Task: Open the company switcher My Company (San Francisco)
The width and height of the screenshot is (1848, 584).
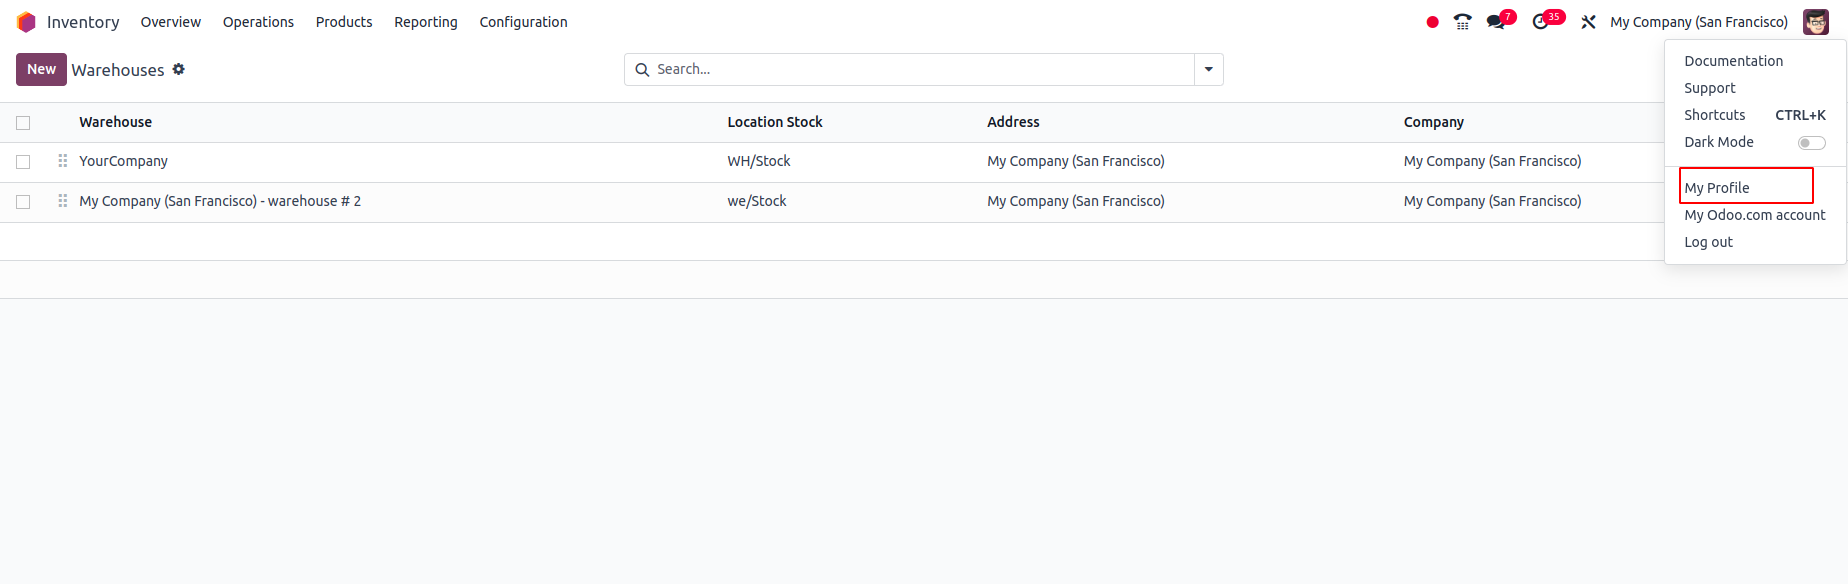Action: point(1699,22)
